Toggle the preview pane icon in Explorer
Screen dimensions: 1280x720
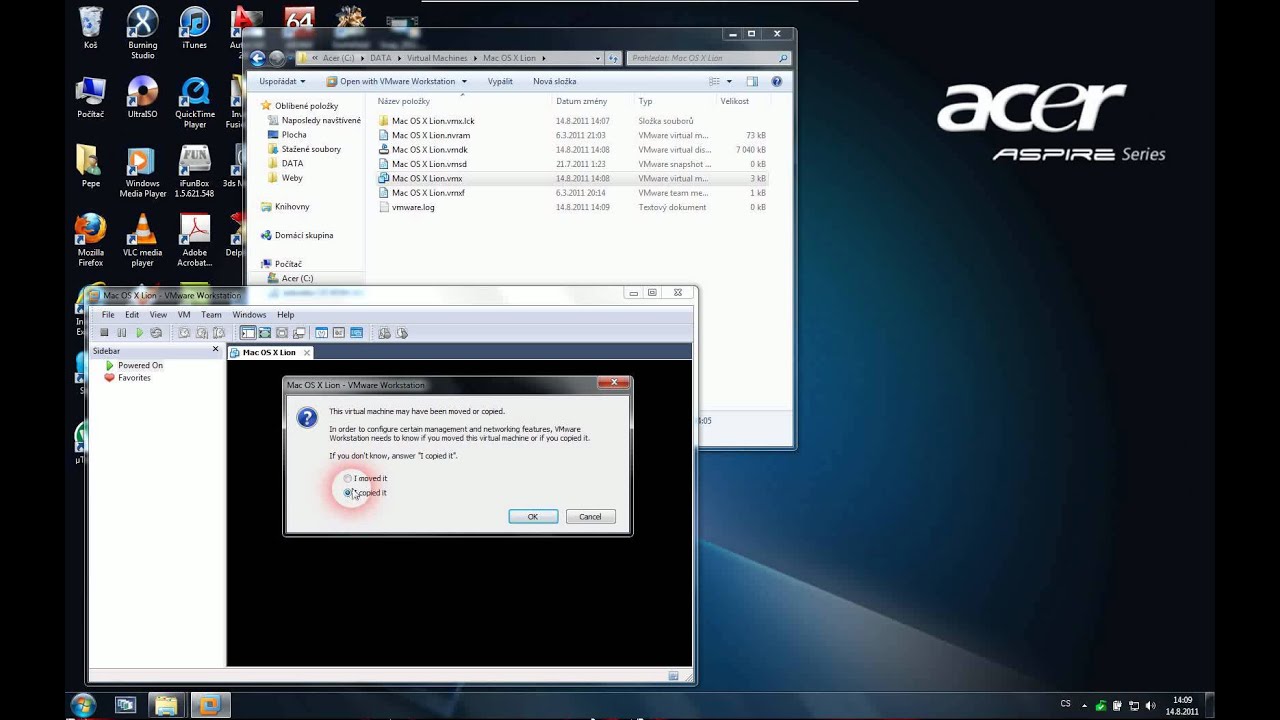pyautogui.click(x=752, y=81)
